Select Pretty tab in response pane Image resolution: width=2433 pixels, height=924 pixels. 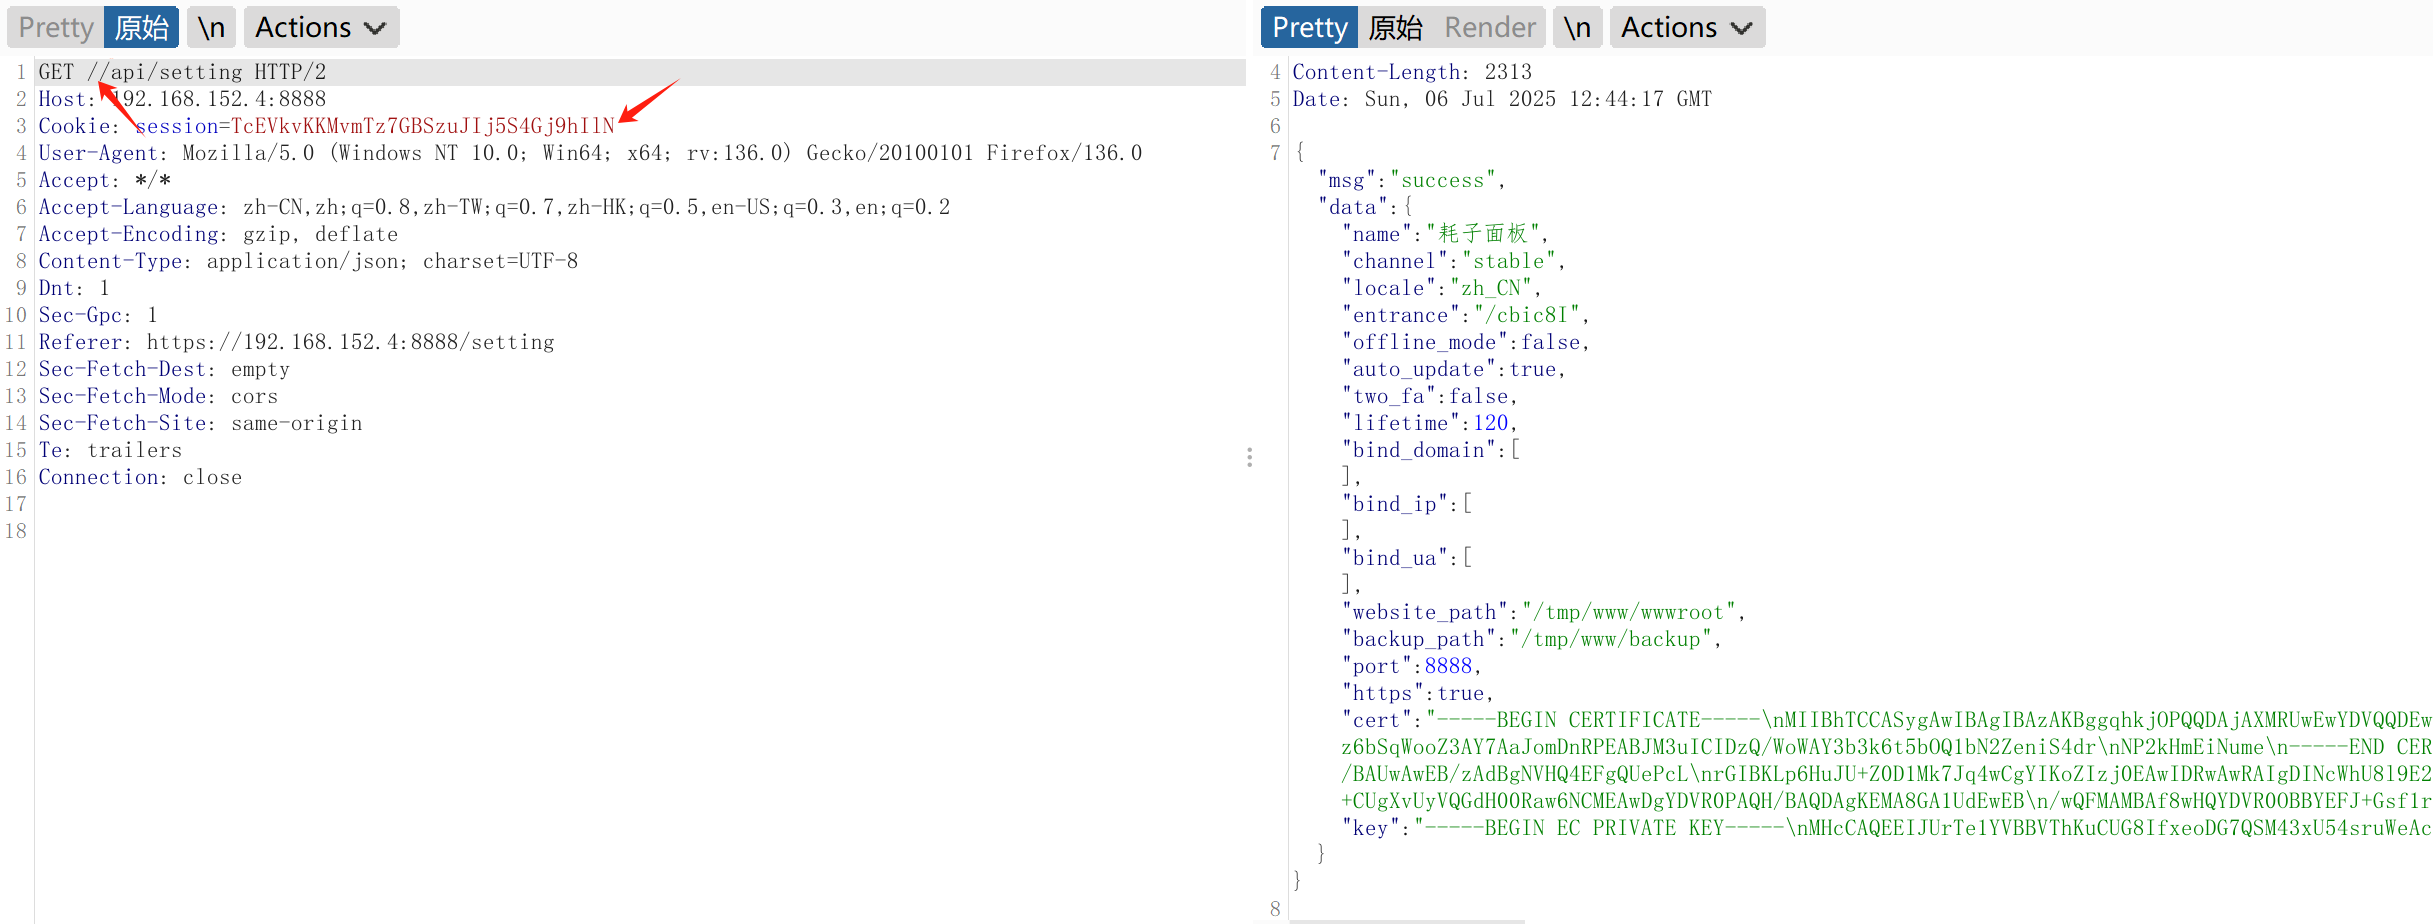(x=1308, y=27)
